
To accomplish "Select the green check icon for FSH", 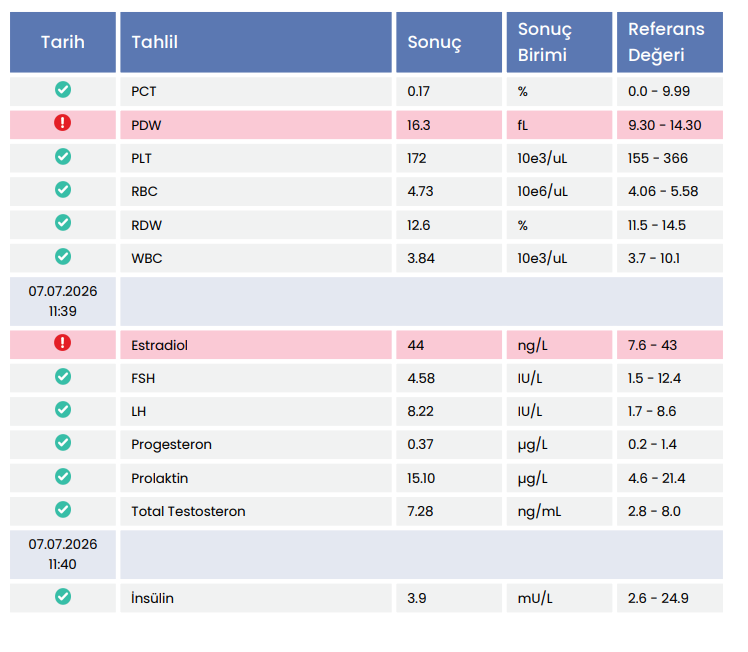I will tap(62, 377).
